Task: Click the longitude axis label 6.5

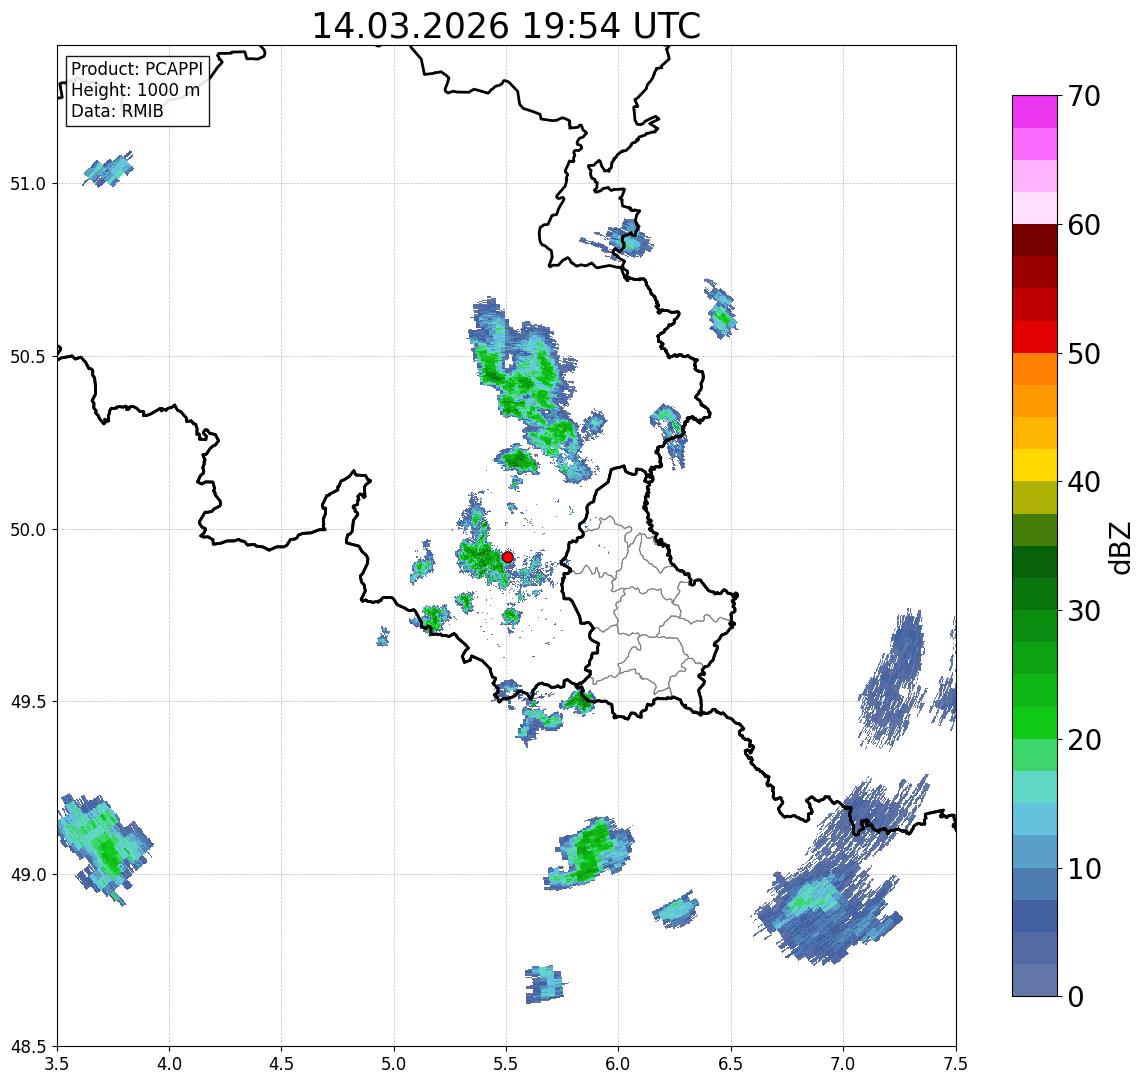Action: [x=731, y=1064]
